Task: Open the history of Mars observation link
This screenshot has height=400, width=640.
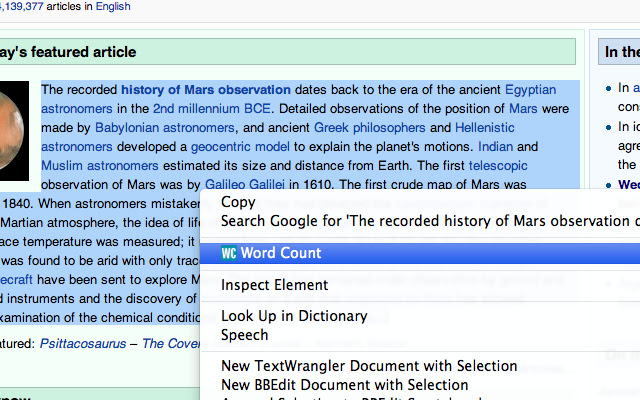Action: pos(206,90)
